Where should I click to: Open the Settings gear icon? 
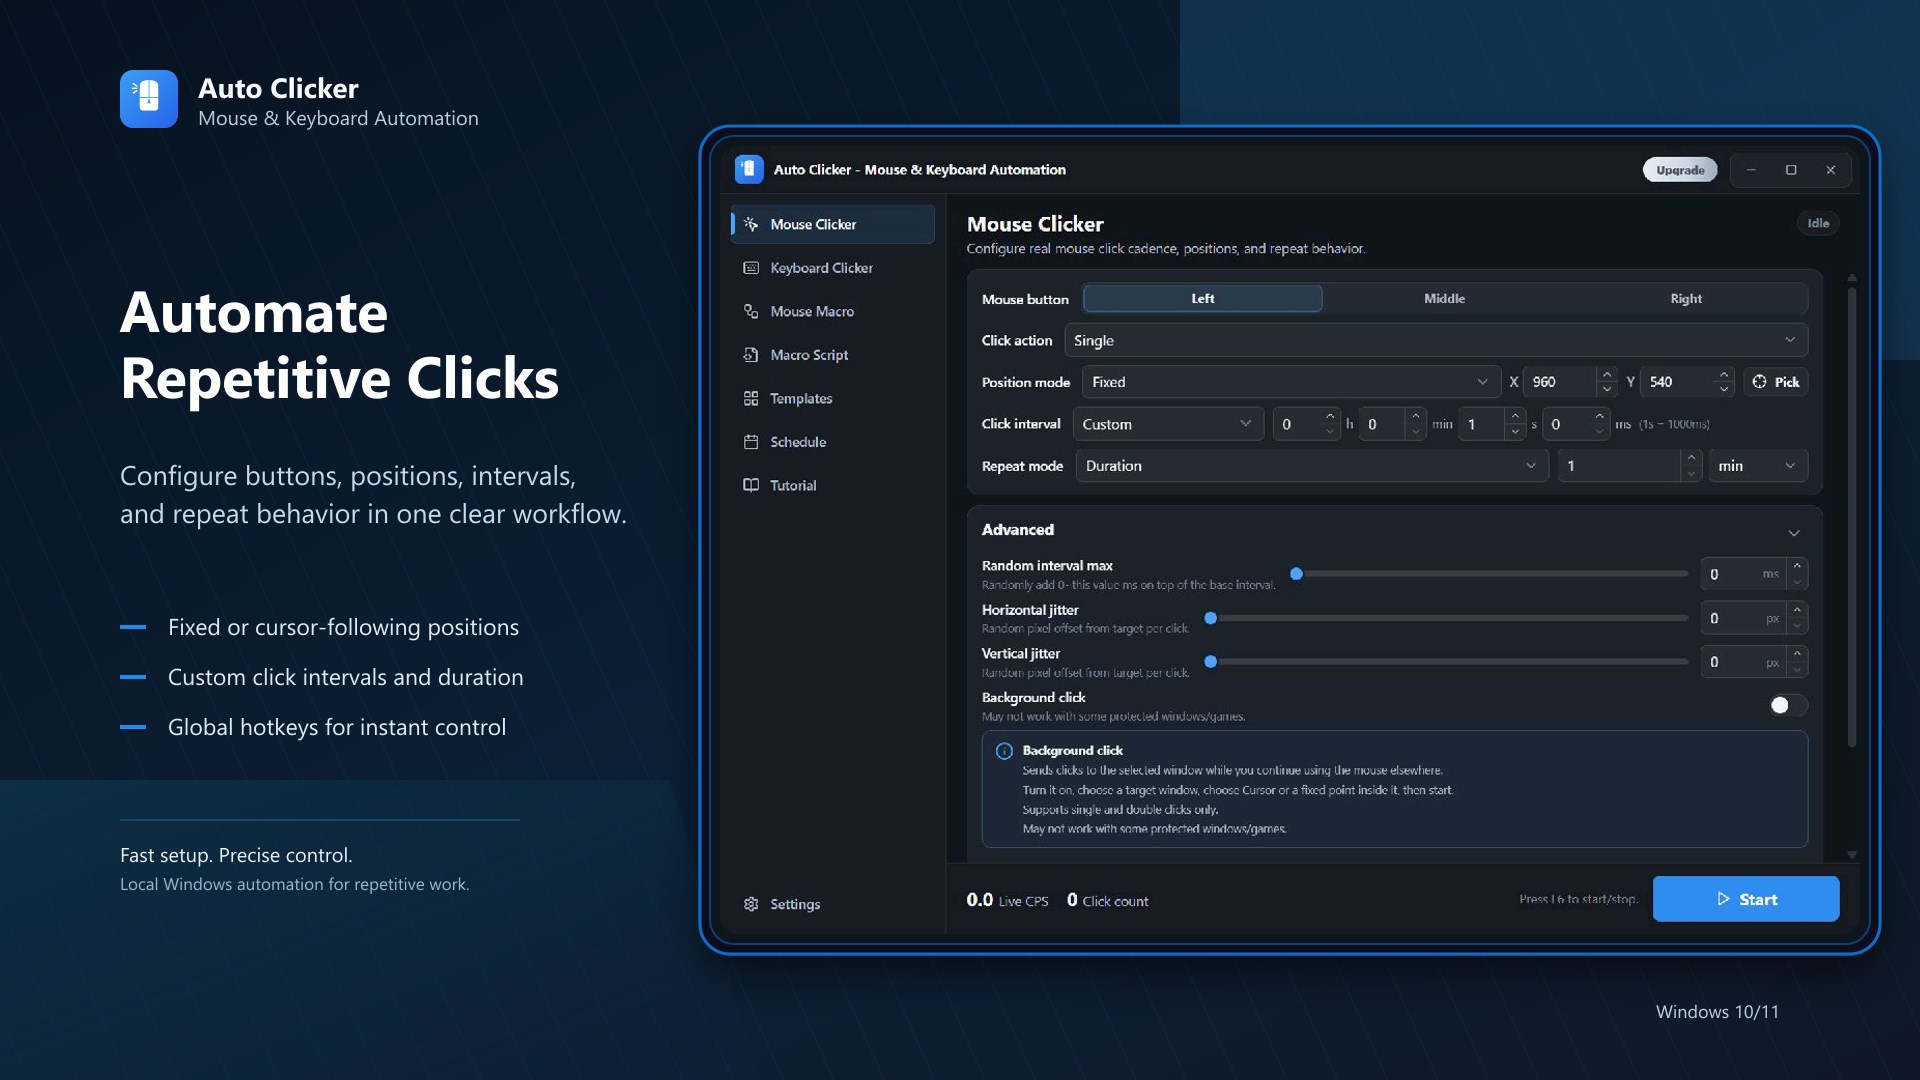tap(751, 904)
